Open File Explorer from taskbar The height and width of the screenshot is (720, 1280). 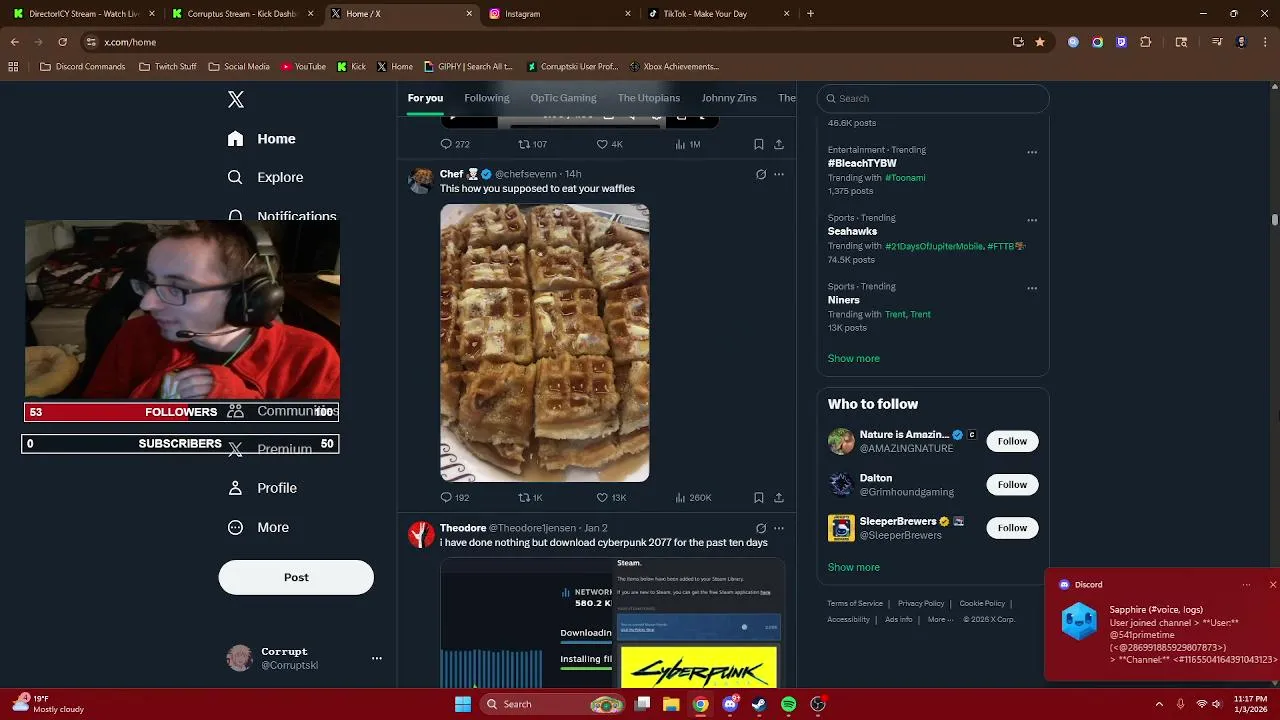coord(671,704)
